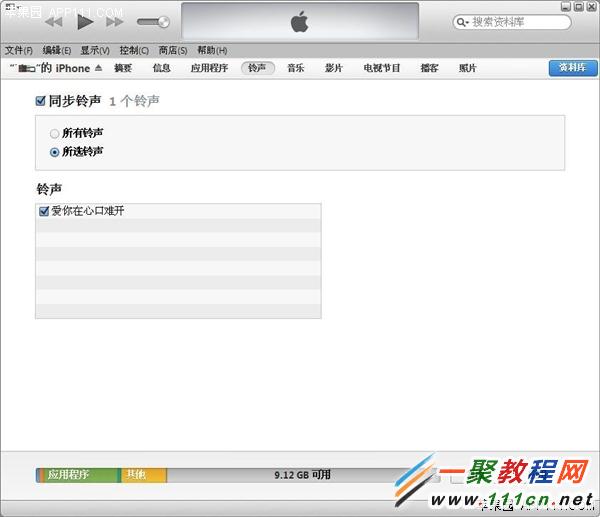This screenshot has height=517, width=600.
Task: Switch to the 信息 tab
Action: 161,68
